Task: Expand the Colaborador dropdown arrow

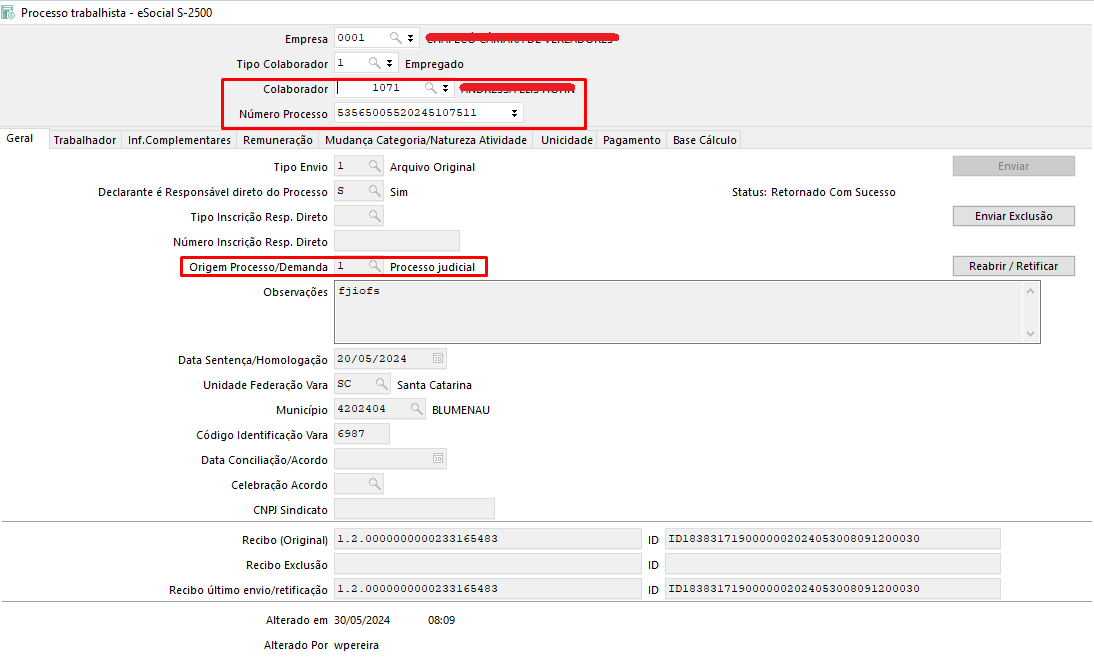Action: (x=446, y=89)
